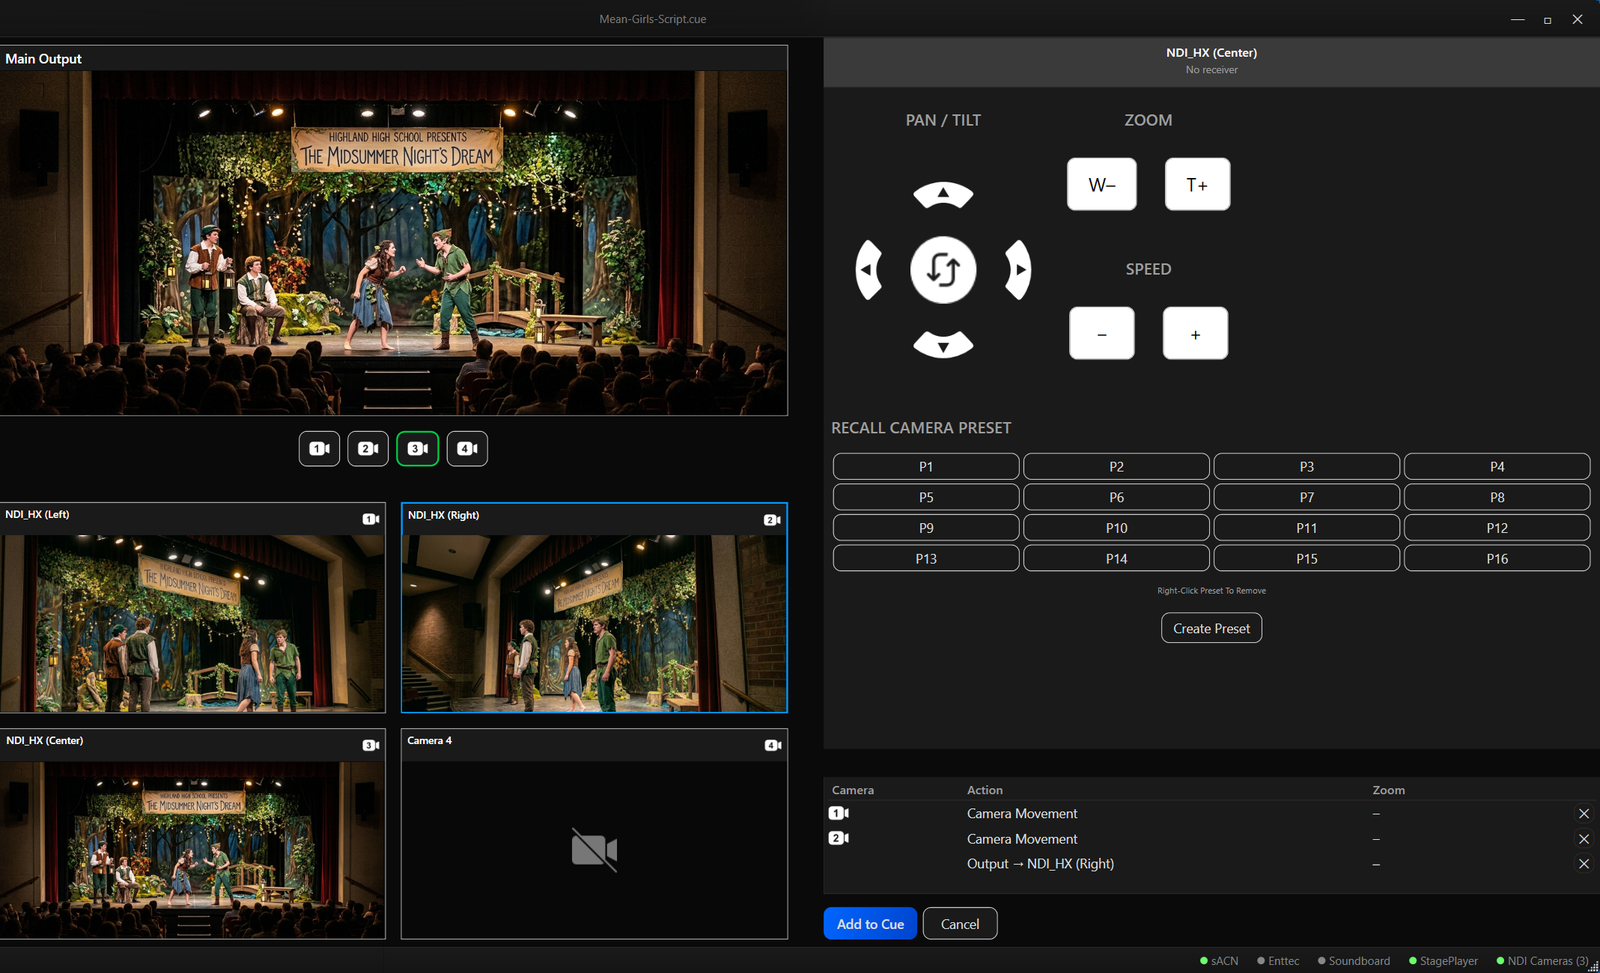Image resolution: width=1600 pixels, height=973 pixels.
Task: Click the Mean-Girls-Script.cue window title
Action: 653,19
